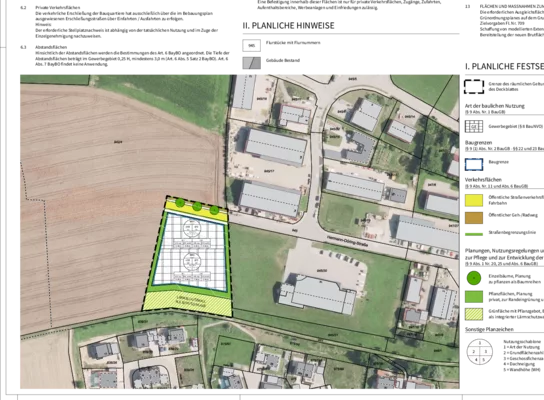The width and height of the screenshot is (544, 400).
Task: Click the green Einzelbäume tree circle symbol
Action: click(474, 278)
